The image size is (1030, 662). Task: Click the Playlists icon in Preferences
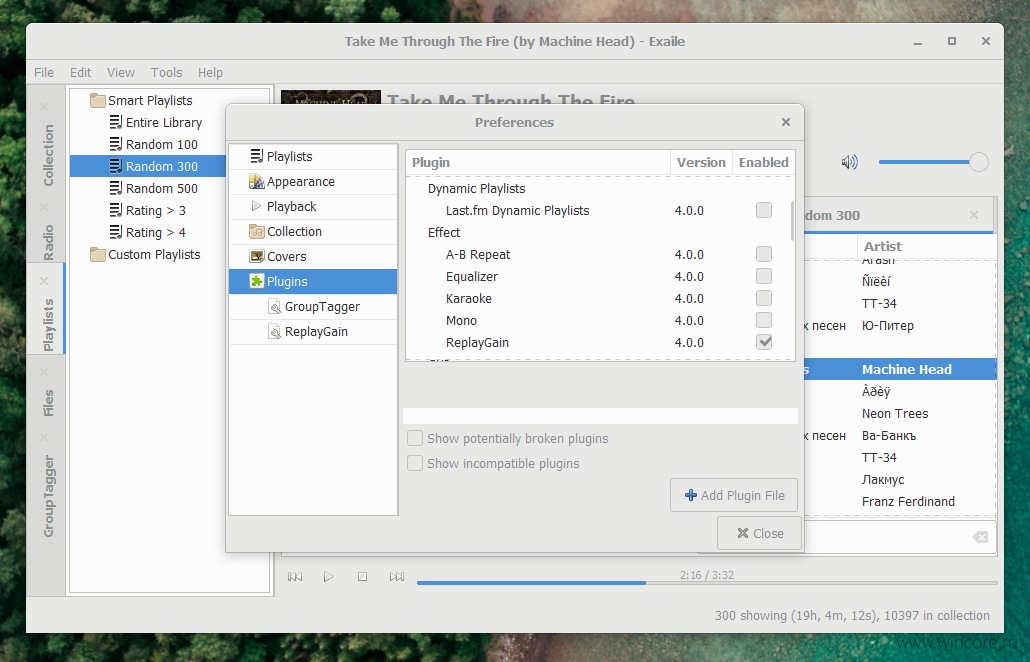click(257, 156)
